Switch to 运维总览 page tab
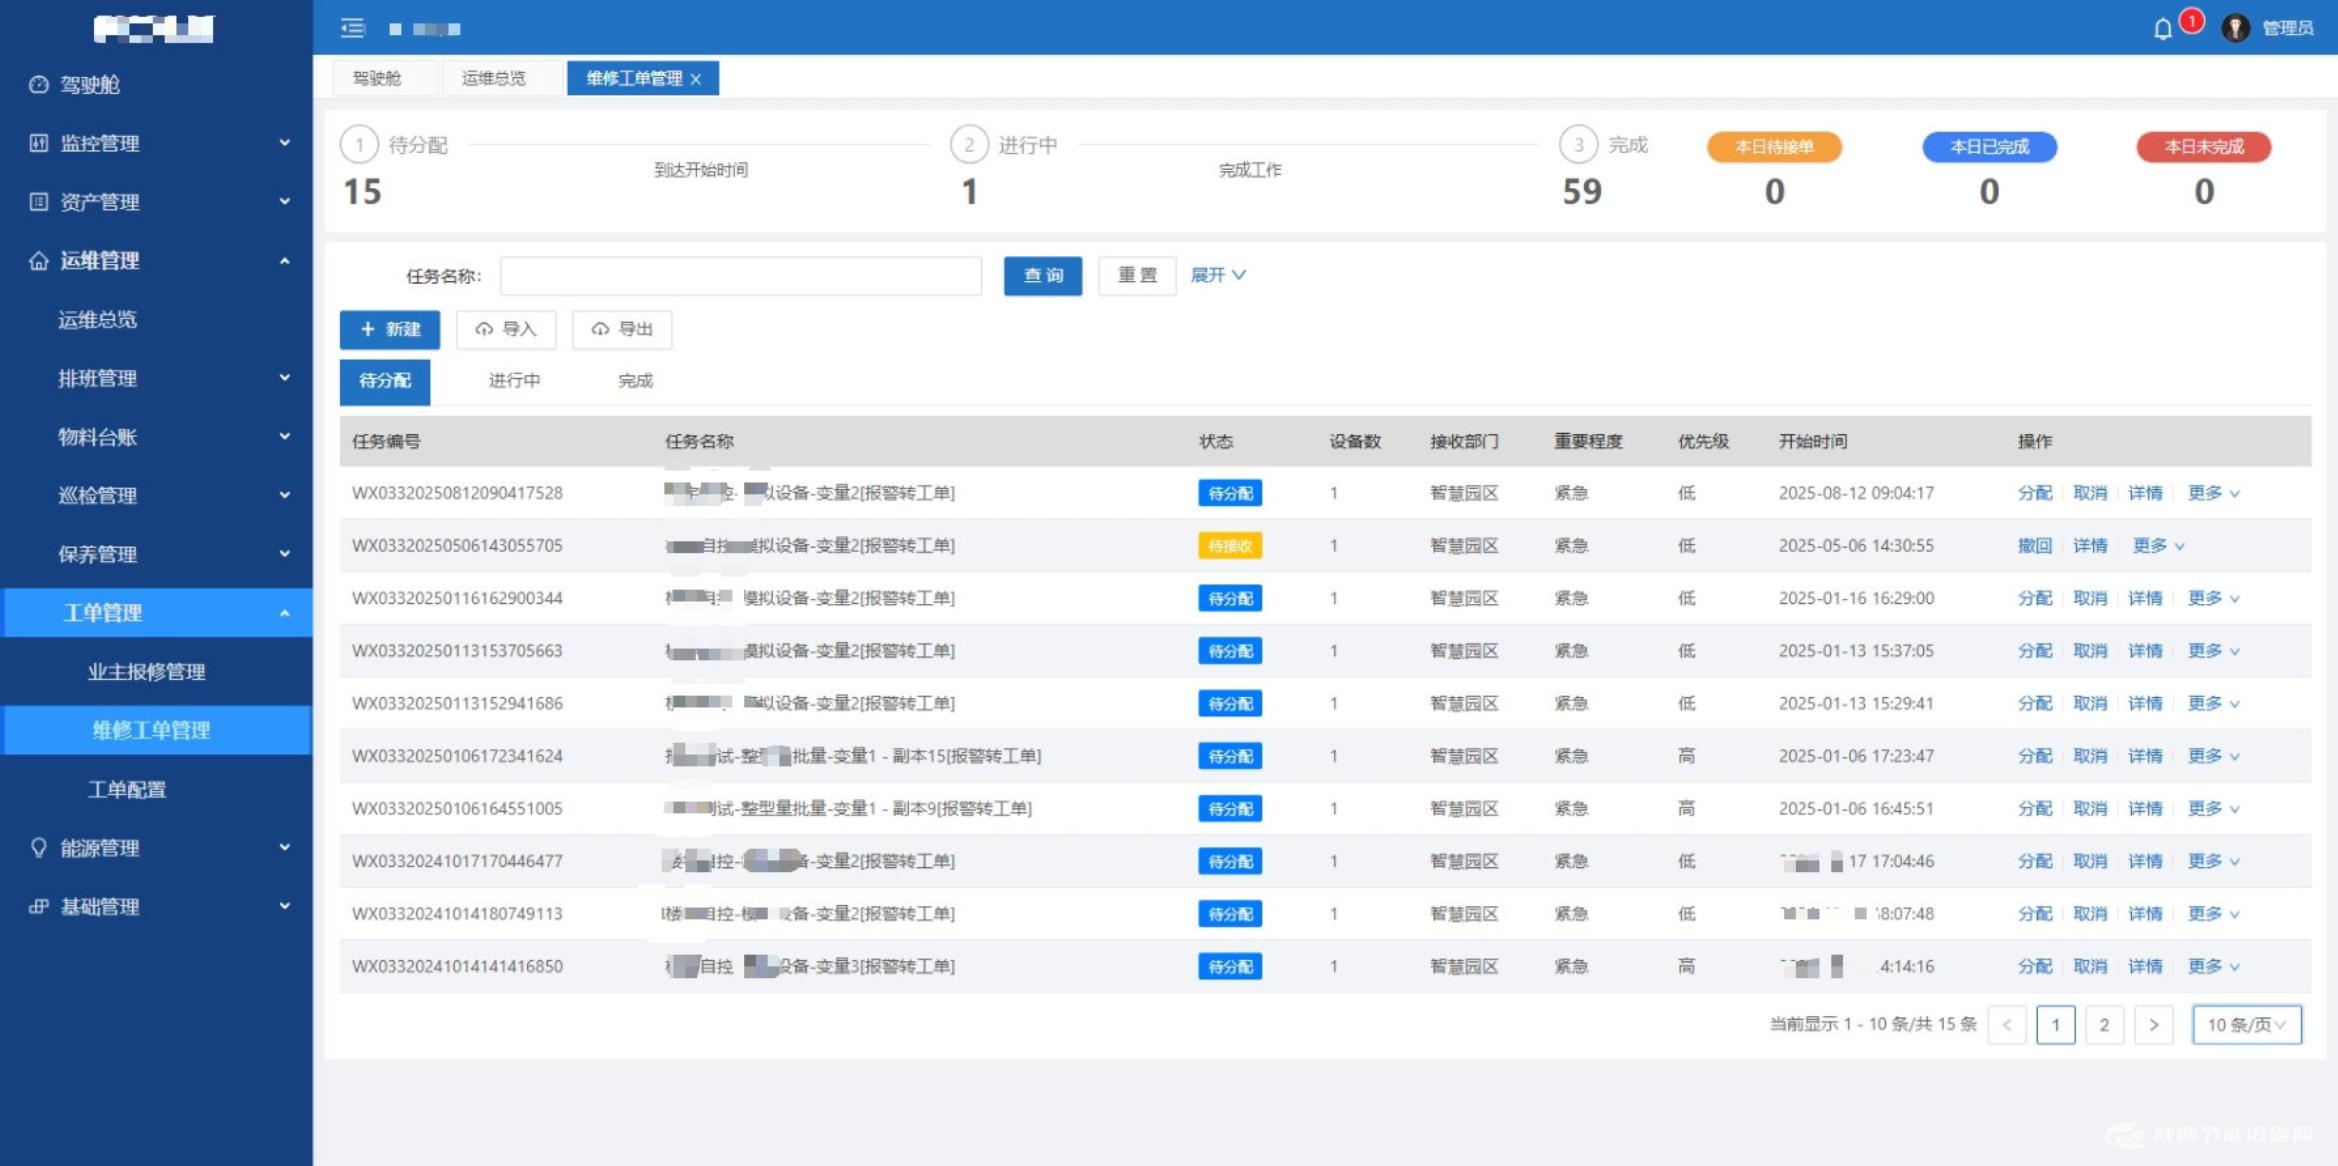Viewport: 2338px width, 1166px height. (x=494, y=79)
